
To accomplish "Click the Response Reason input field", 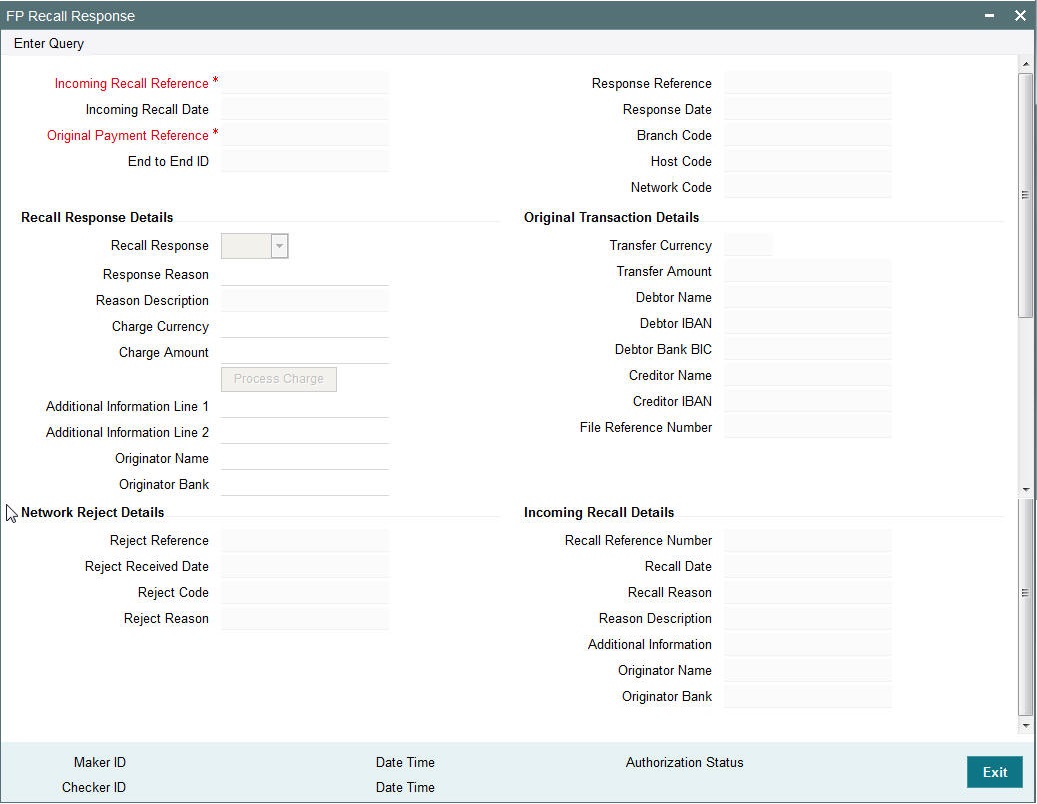I will (305, 274).
